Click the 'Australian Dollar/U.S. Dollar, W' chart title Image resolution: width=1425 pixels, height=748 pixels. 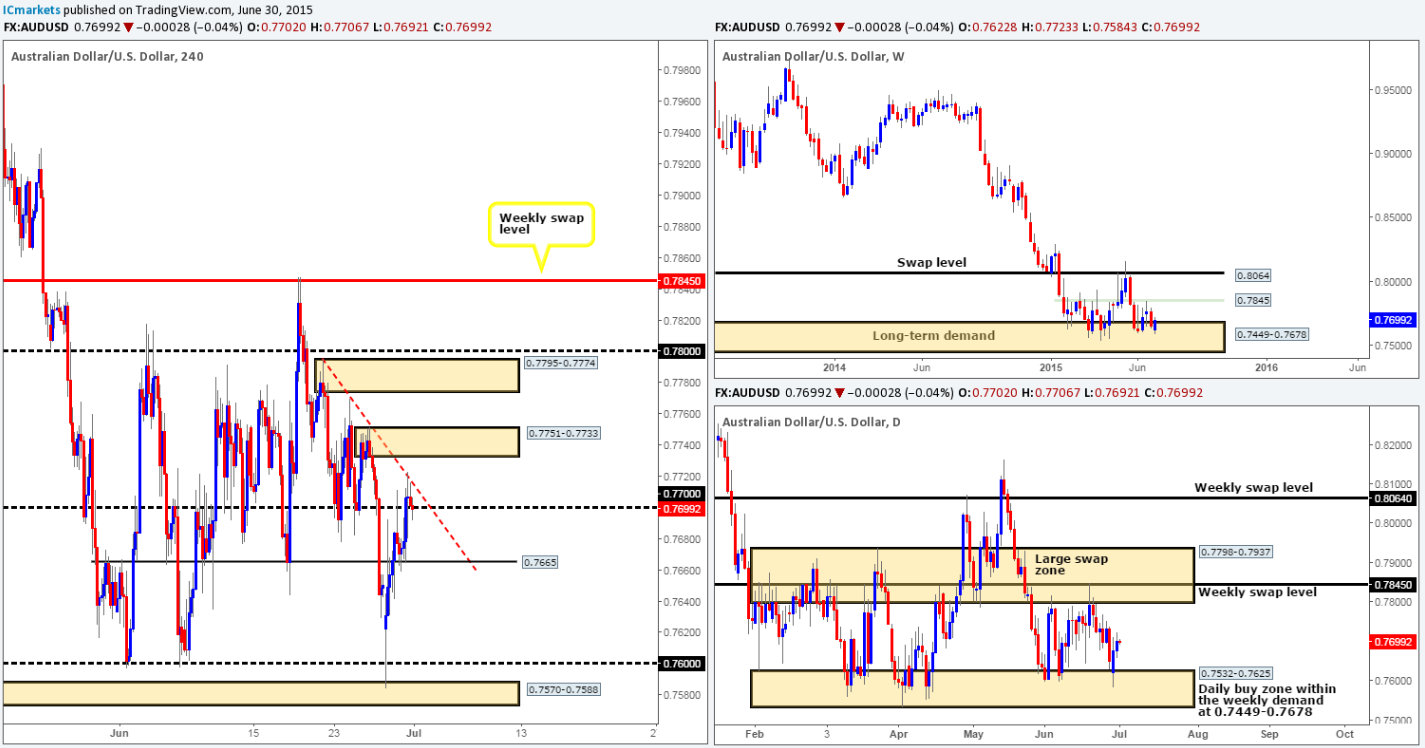tap(814, 55)
